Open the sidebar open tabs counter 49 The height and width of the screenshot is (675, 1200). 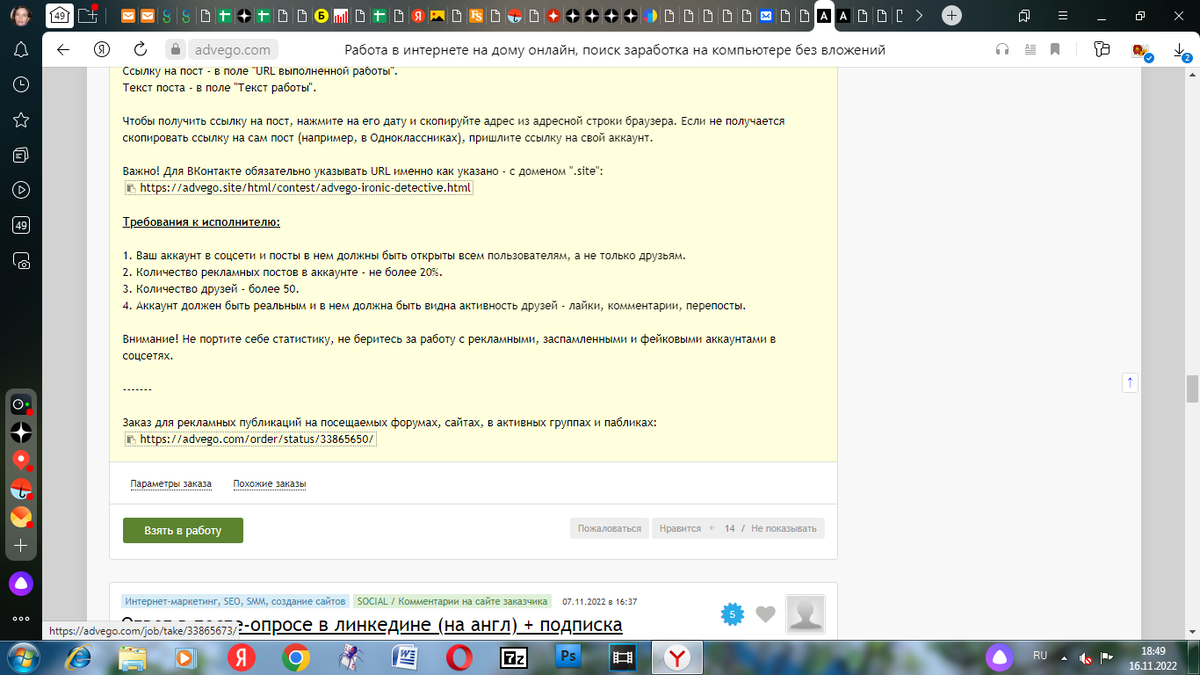click(x=21, y=225)
